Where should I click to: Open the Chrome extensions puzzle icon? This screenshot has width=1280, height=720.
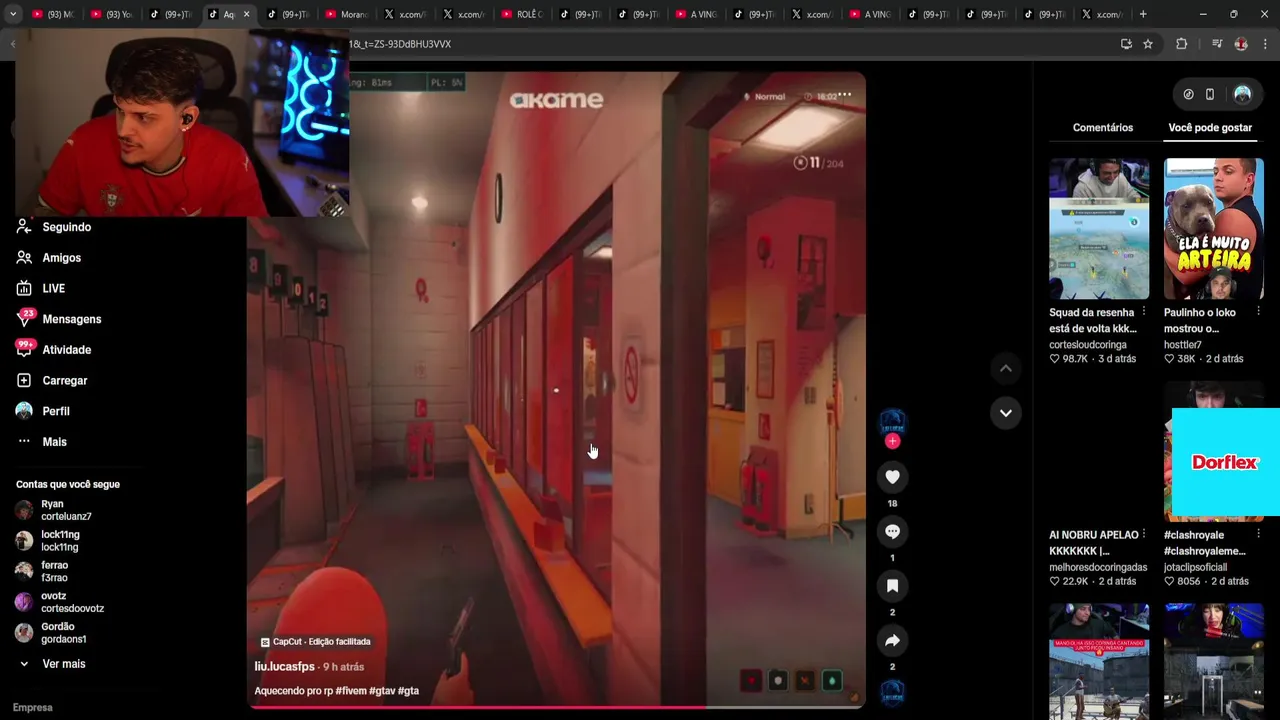tap(1181, 44)
